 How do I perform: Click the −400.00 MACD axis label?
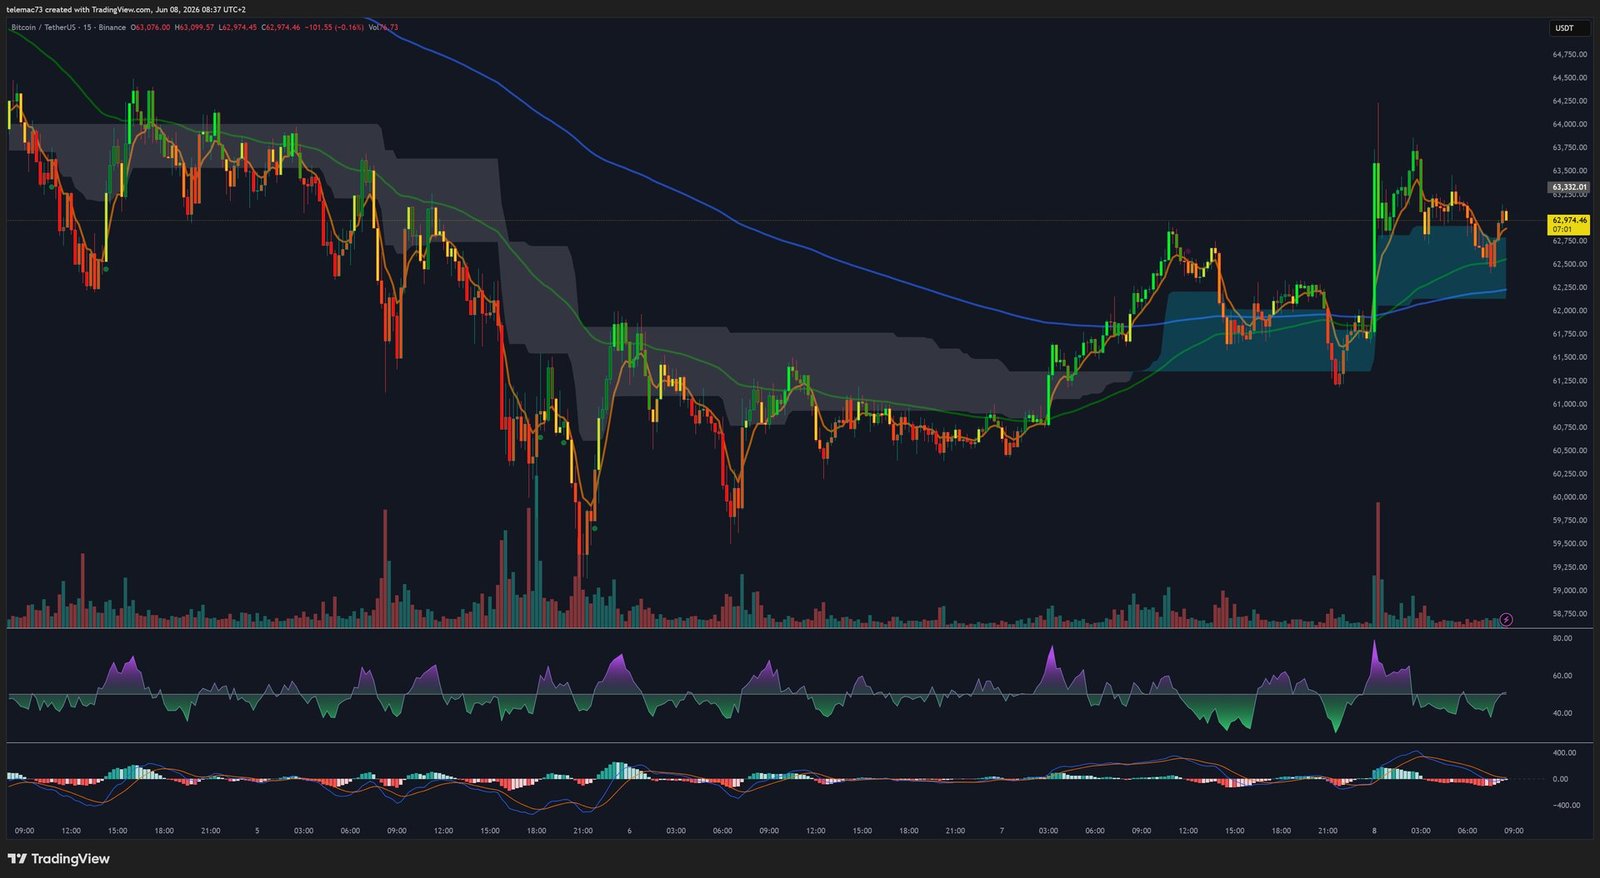[1566, 804]
